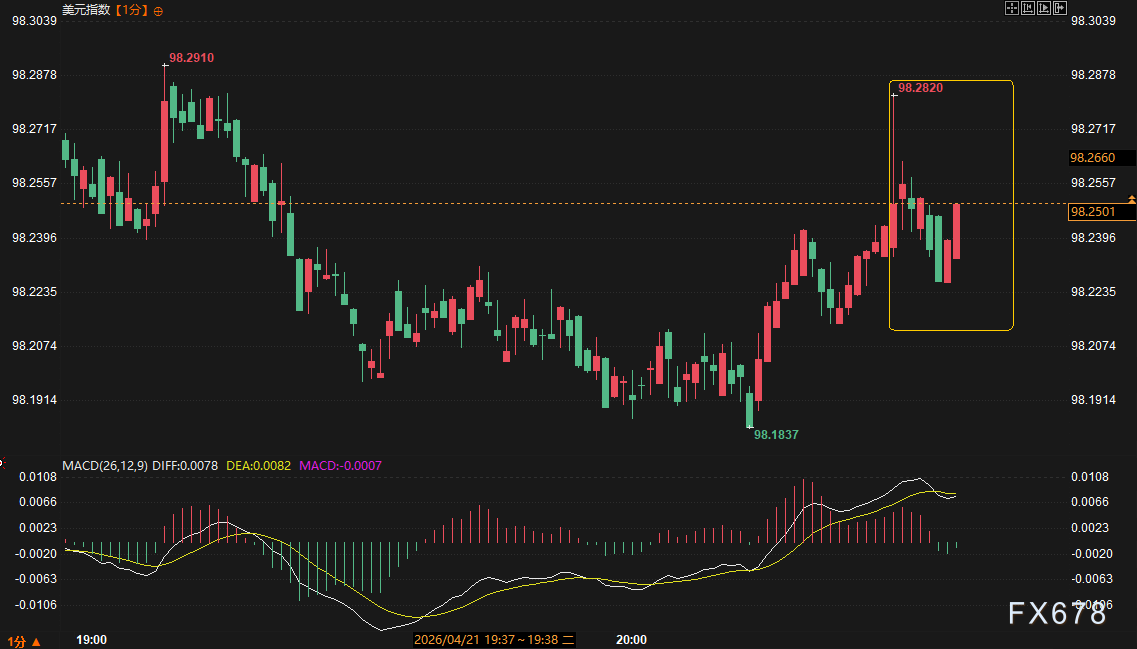Click the 98.1837 low price marker
This screenshot has height=649, width=1137.
click(x=776, y=435)
